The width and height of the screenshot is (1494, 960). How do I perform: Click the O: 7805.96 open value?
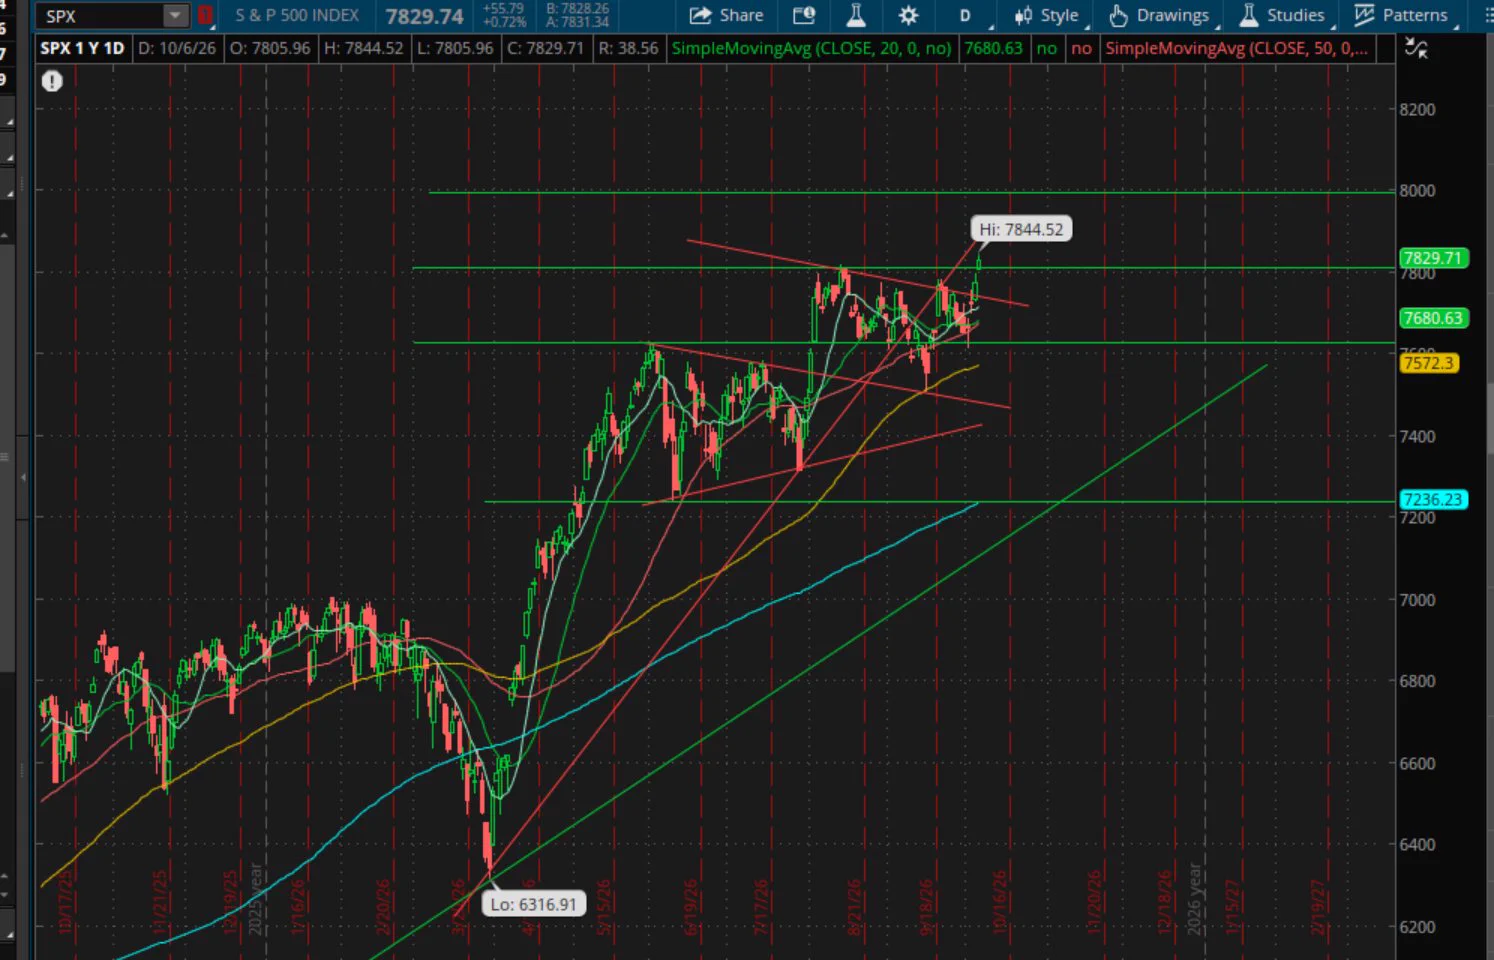[x=270, y=48]
